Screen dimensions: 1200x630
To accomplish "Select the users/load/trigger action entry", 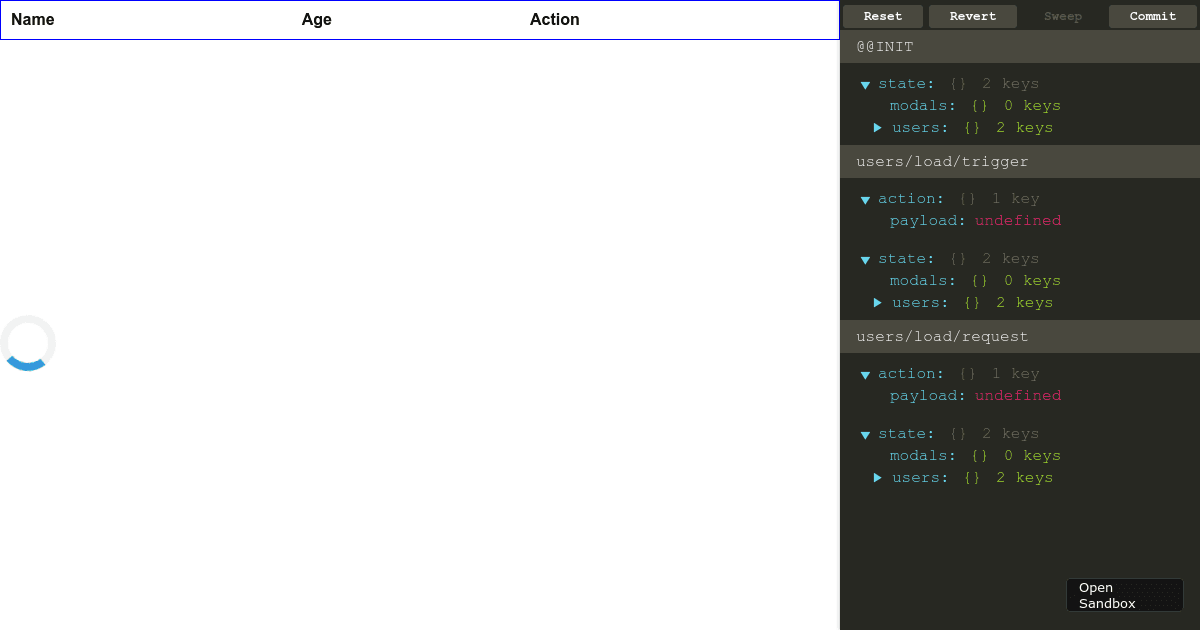I will (x=1020, y=161).
